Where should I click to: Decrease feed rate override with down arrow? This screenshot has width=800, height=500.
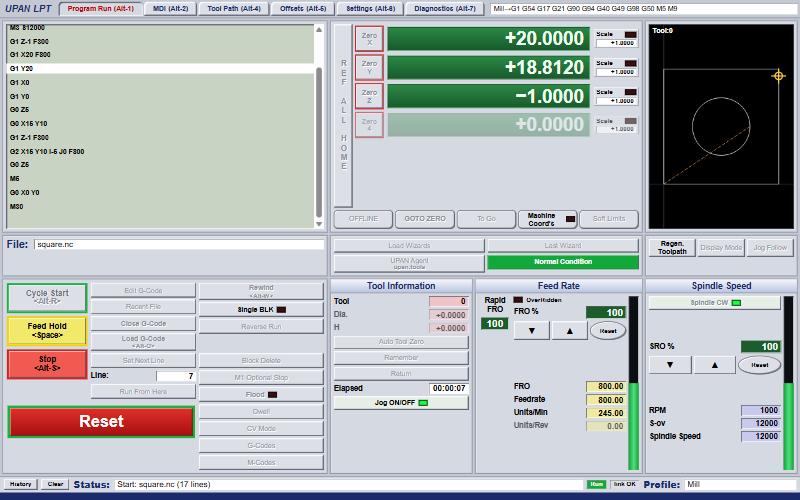click(x=531, y=331)
